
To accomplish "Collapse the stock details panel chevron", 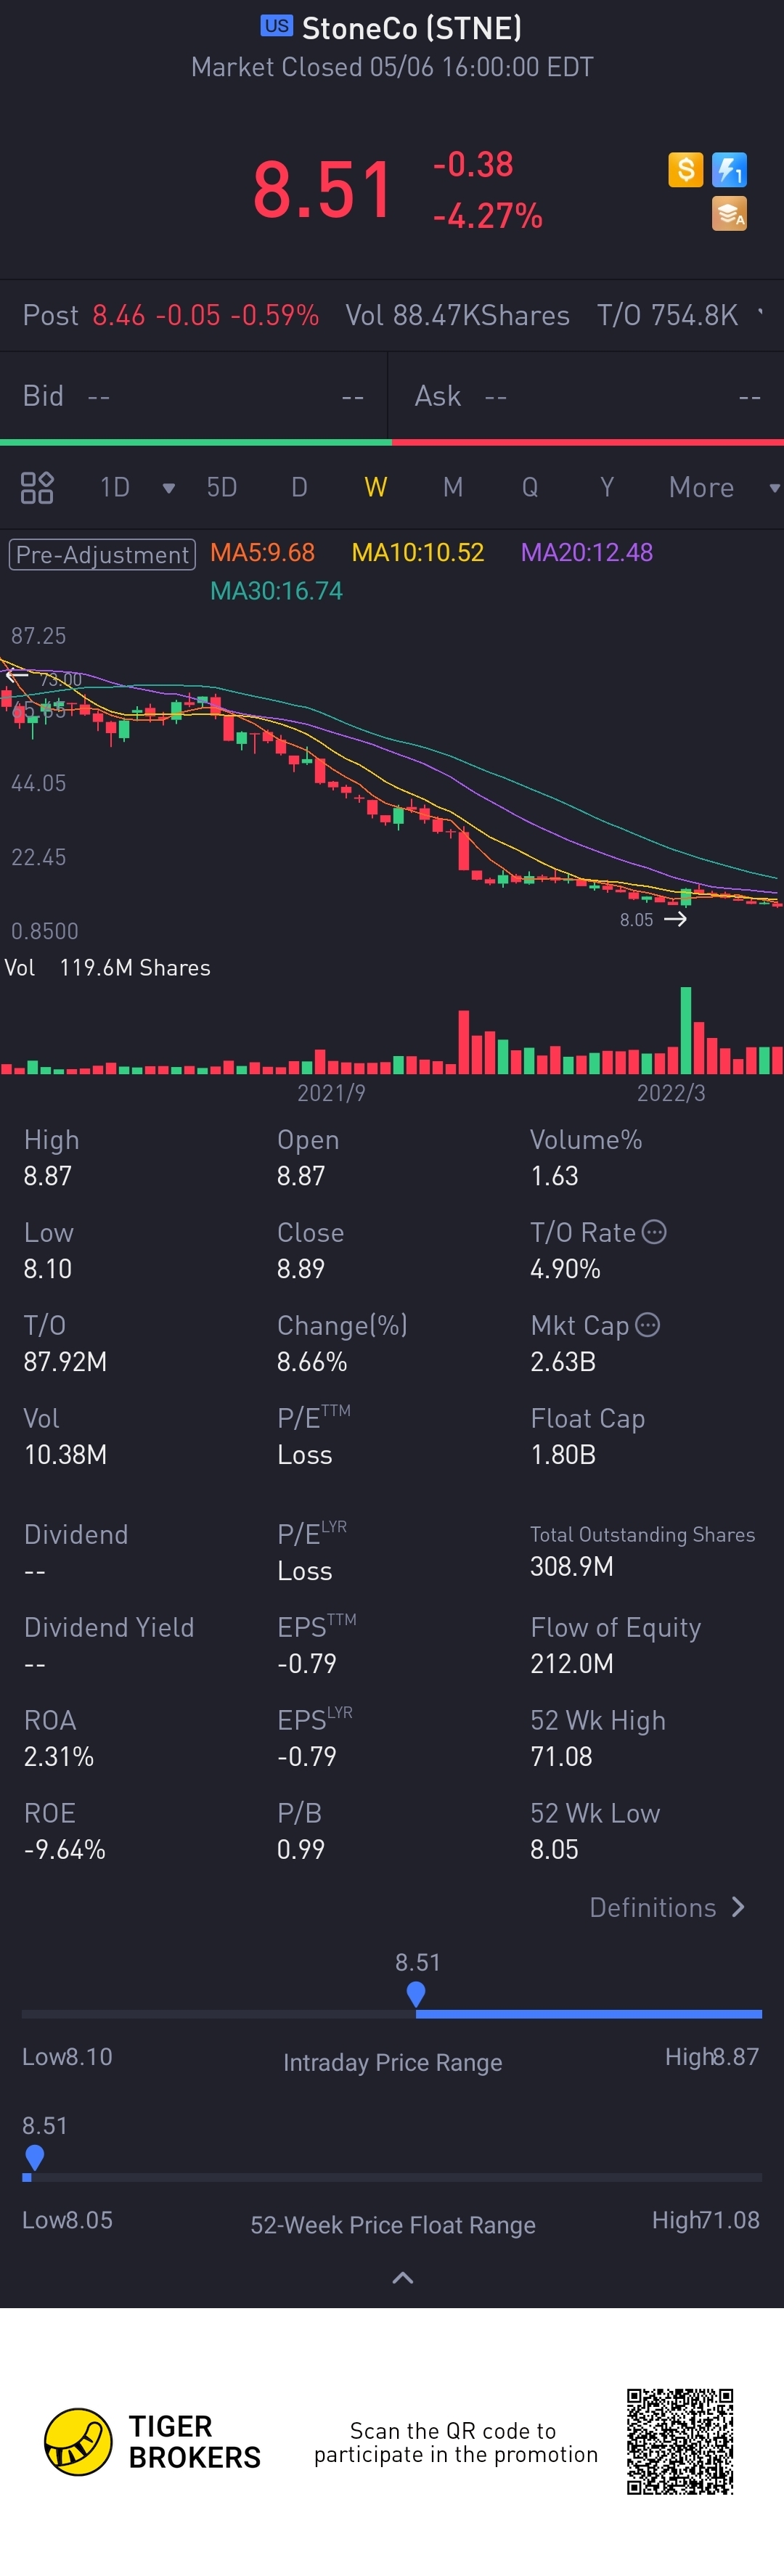I will click(x=403, y=2278).
